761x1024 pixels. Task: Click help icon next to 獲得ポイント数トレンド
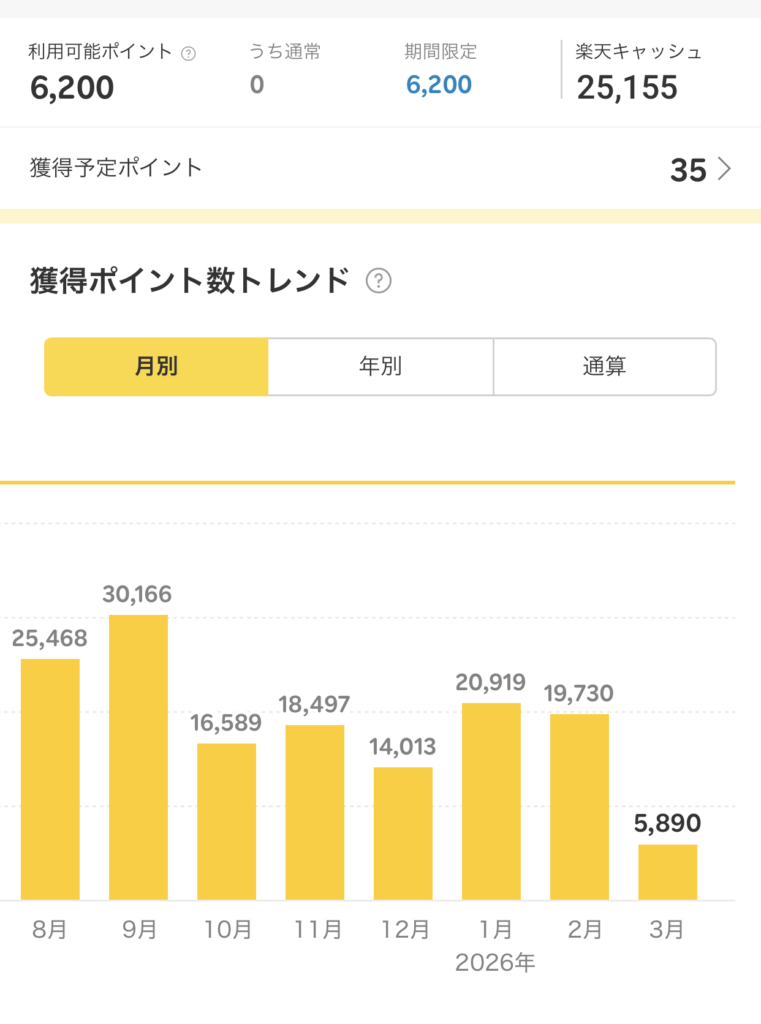(x=379, y=282)
